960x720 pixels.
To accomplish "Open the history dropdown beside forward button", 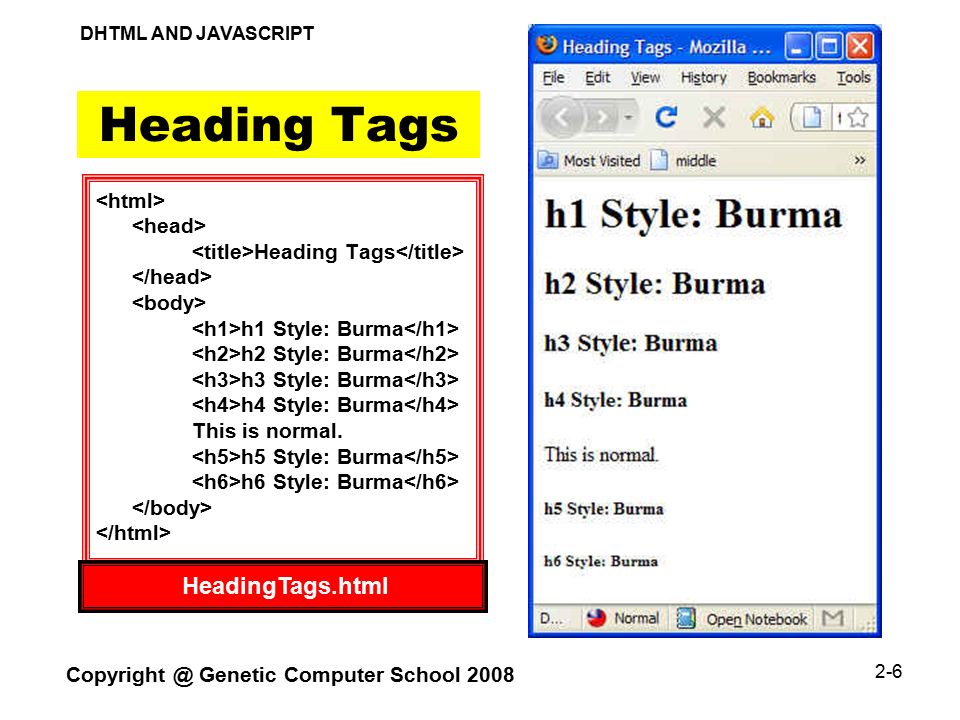I will tap(629, 117).
